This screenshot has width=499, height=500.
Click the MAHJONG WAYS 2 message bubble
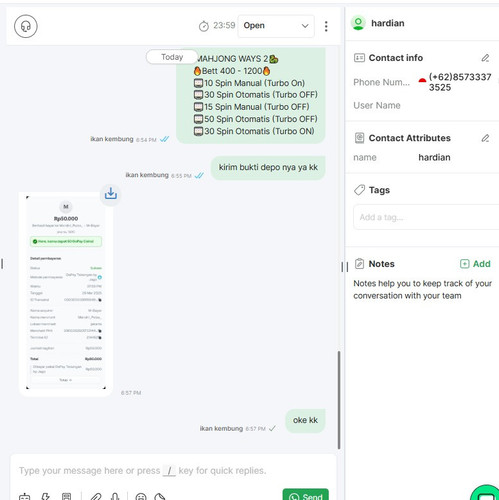coord(251,95)
